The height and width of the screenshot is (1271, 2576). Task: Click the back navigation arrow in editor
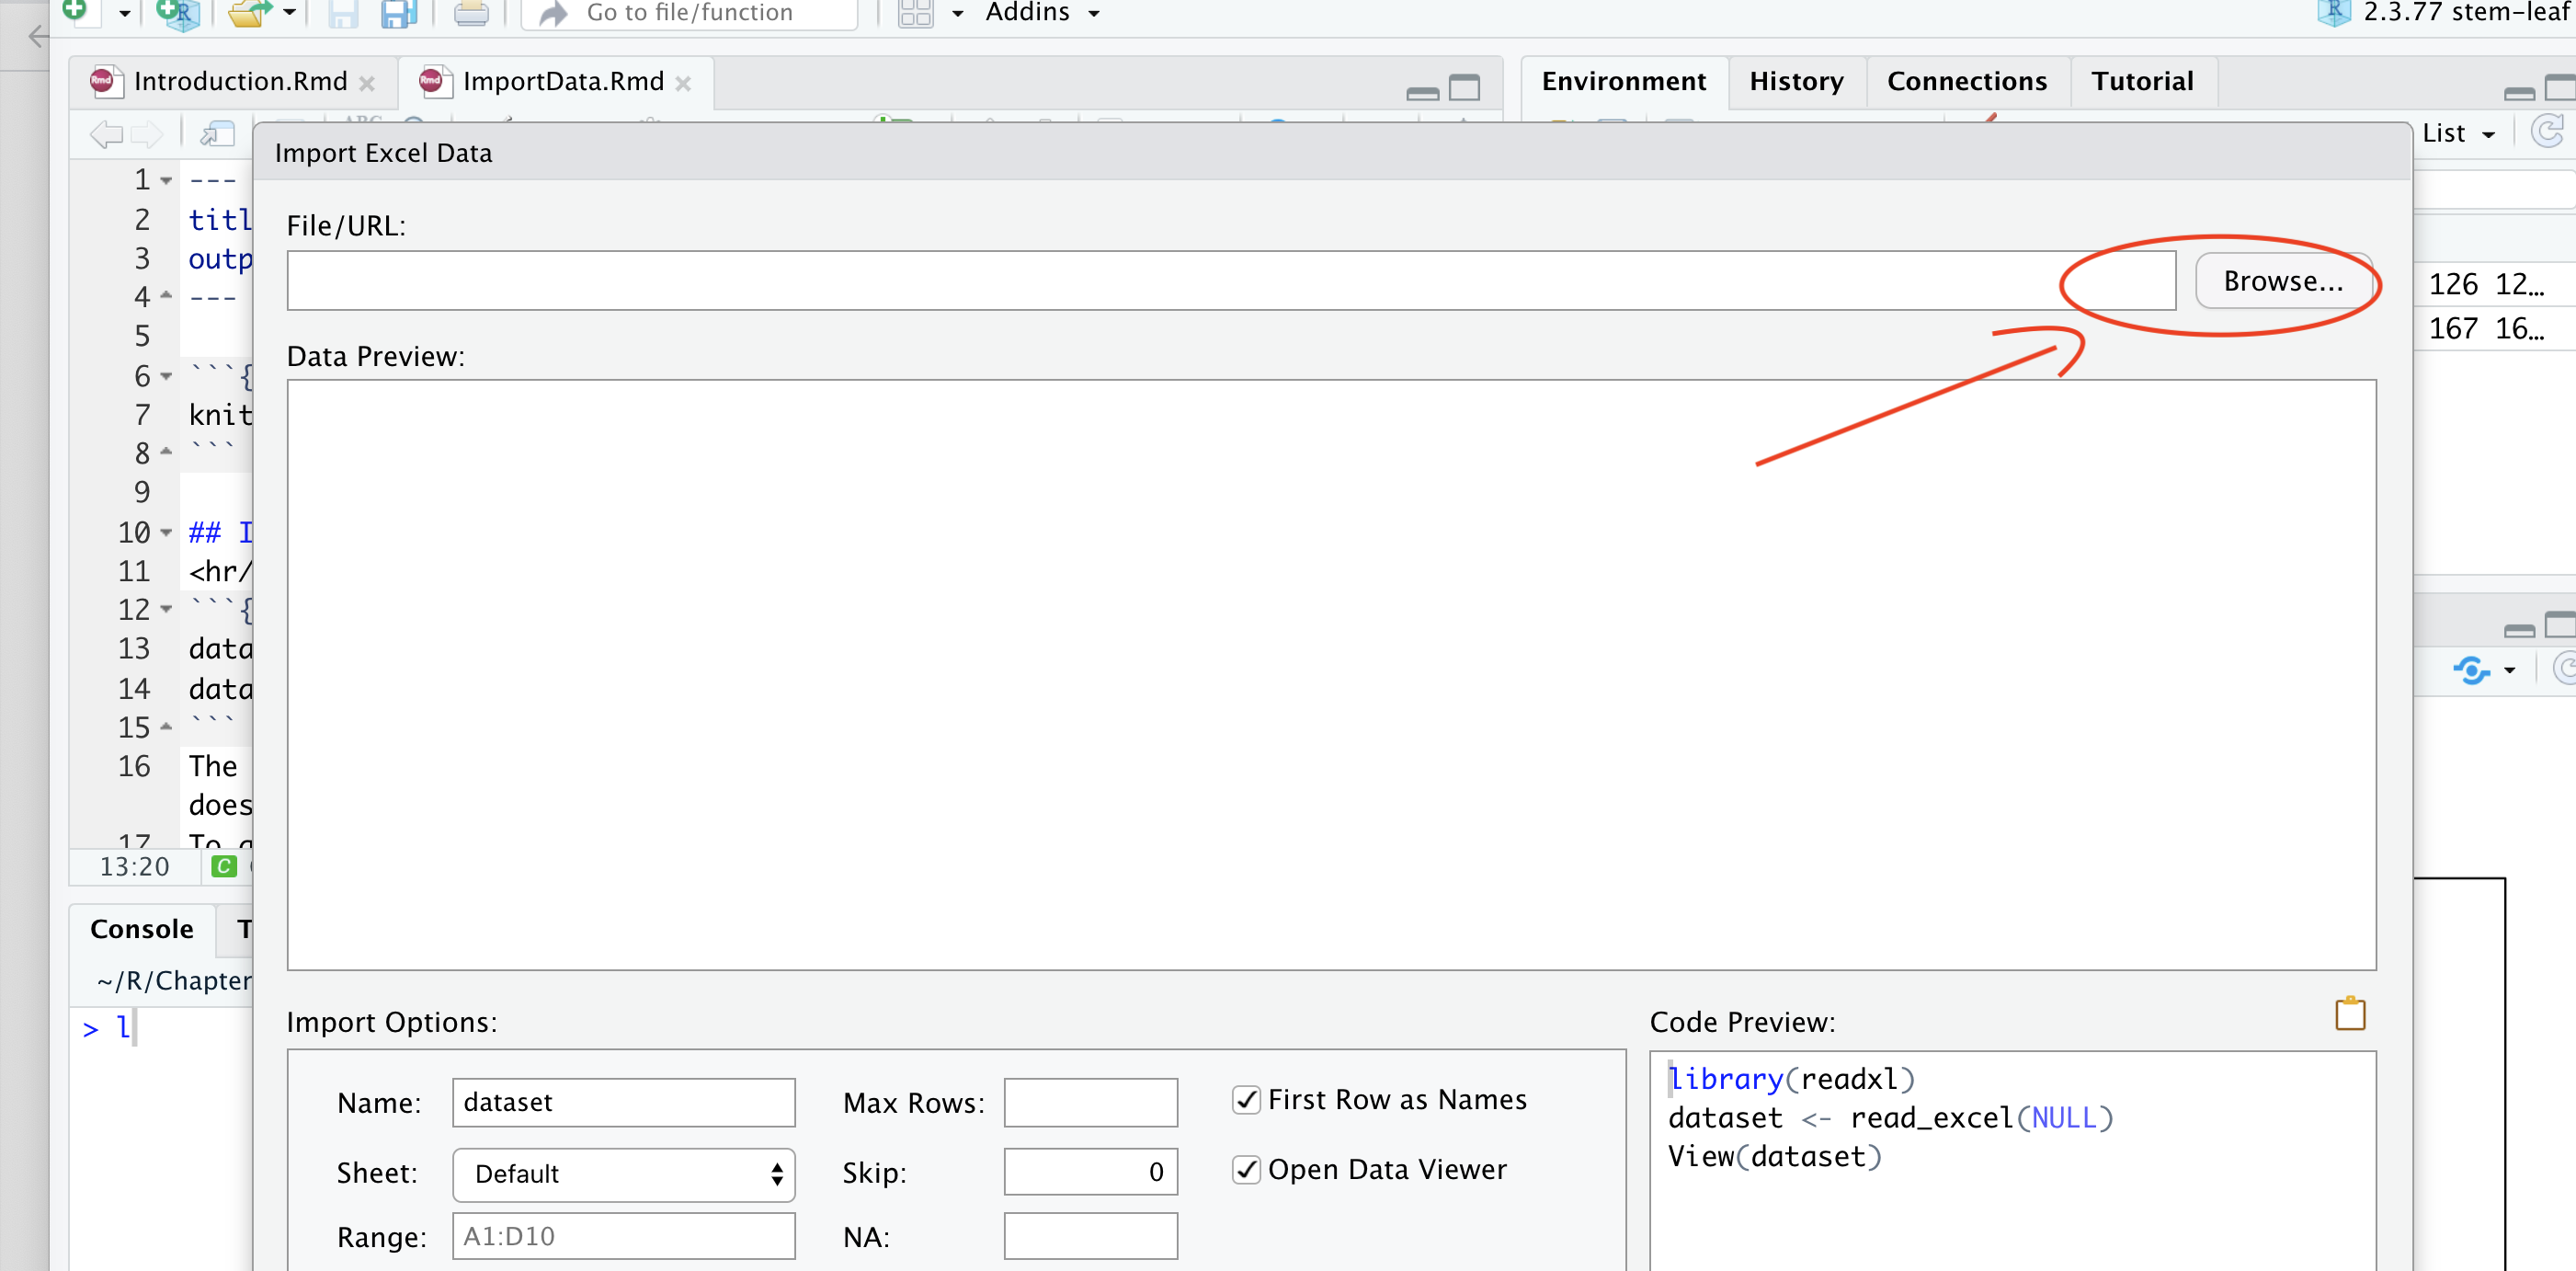pos(105,133)
